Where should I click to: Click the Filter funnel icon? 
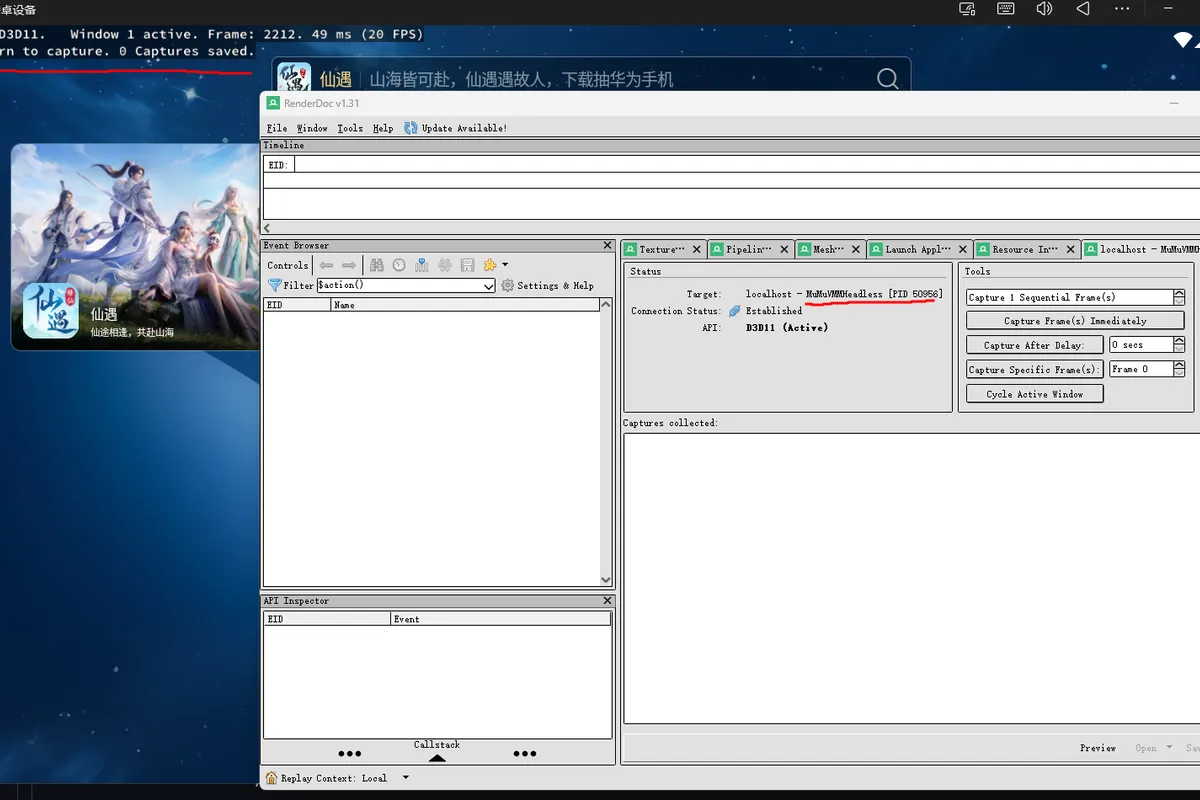tap(275, 285)
